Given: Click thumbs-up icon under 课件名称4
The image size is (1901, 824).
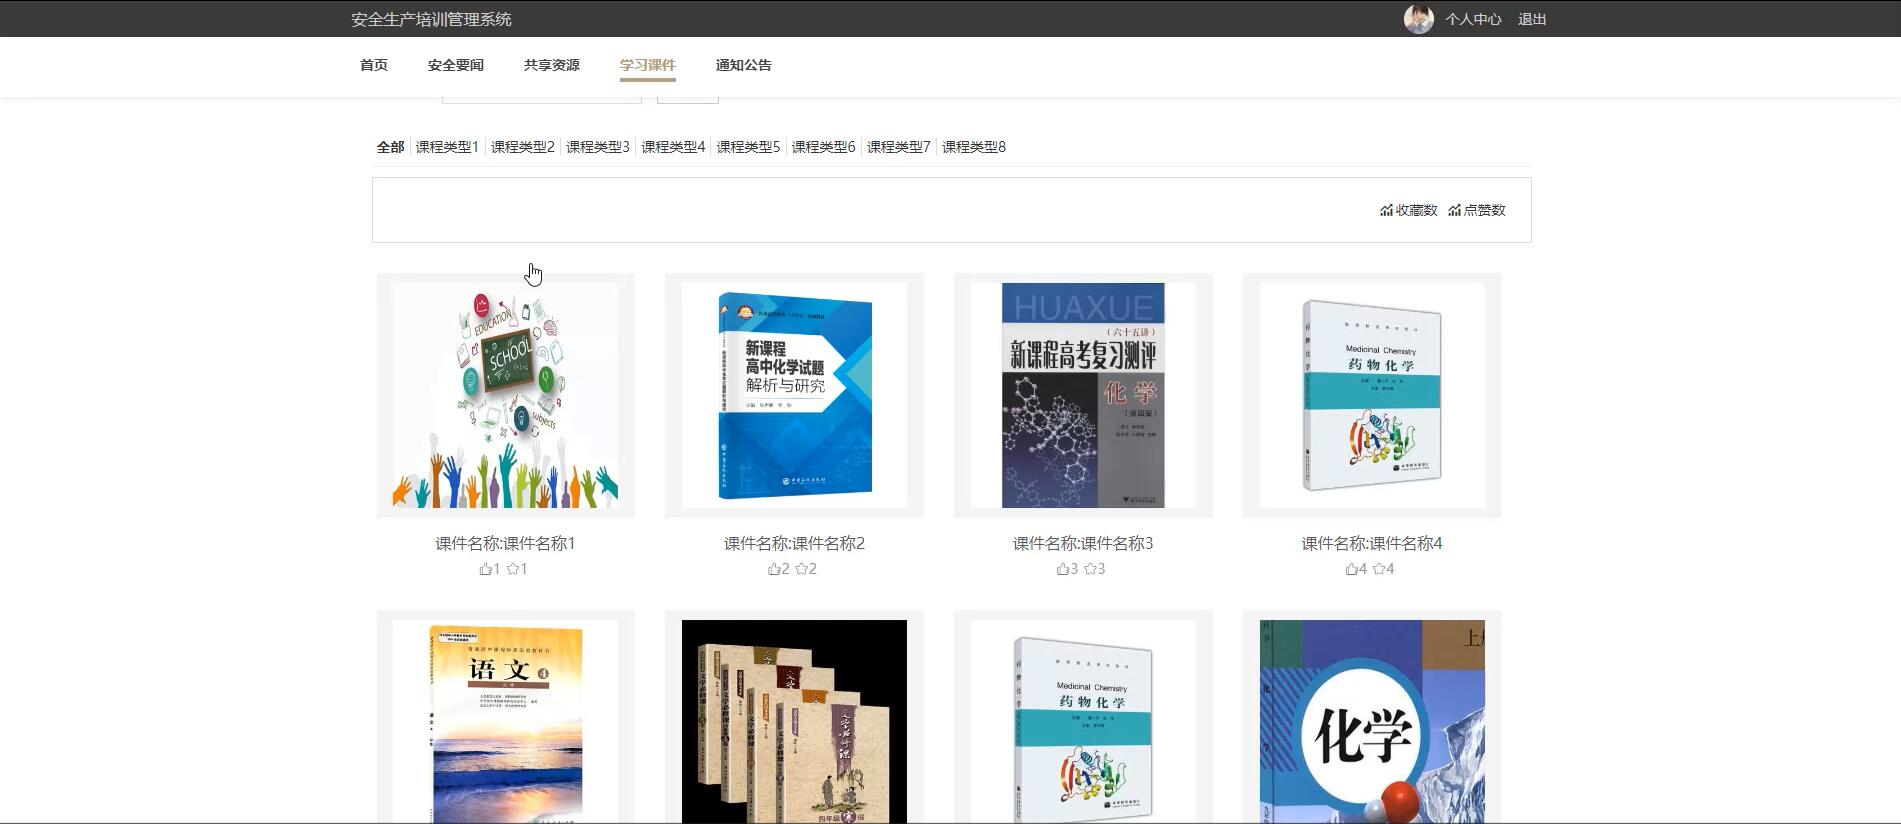Looking at the screenshot, I should (x=1352, y=569).
